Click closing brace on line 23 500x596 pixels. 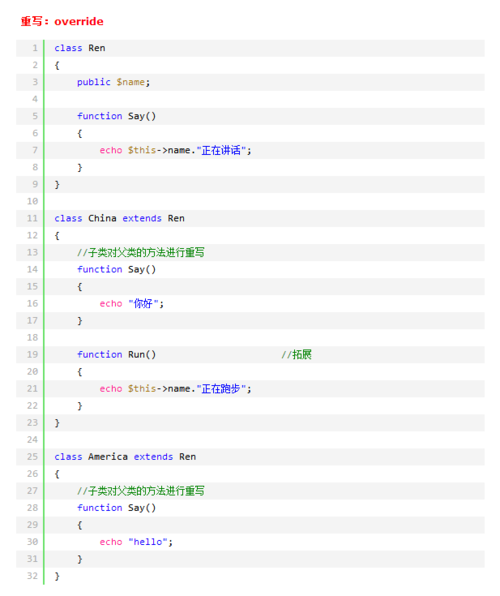point(57,423)
